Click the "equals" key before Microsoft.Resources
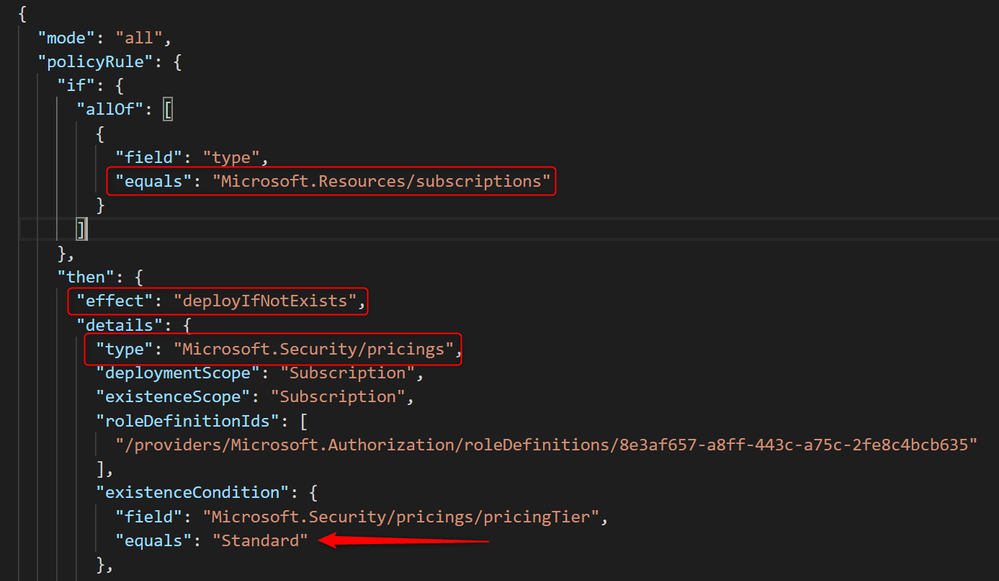The image size is (999, 581). tap(154, 182)
